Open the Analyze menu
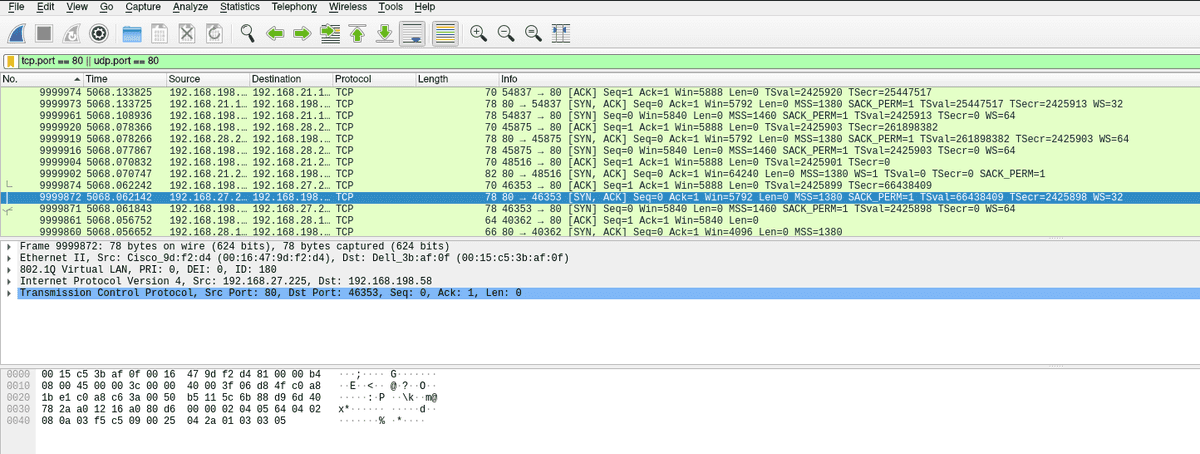 click(x=190, y=7)
